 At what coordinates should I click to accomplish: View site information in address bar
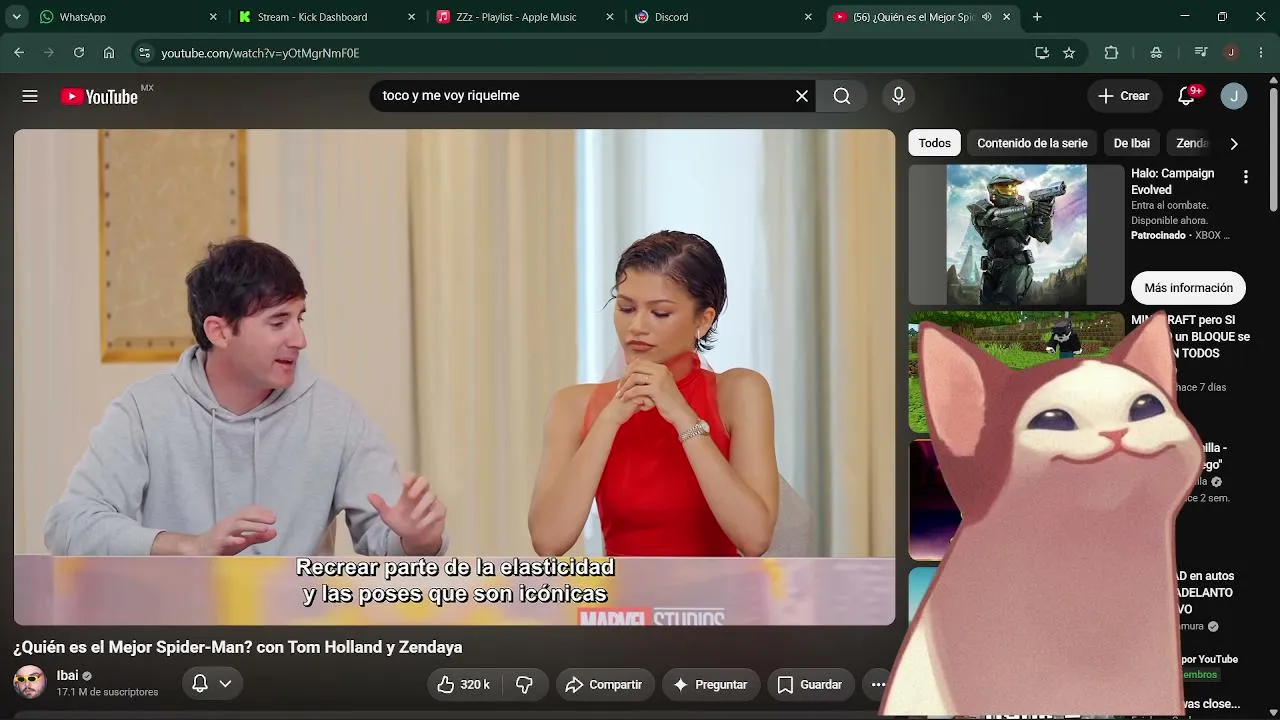[144, 53]
